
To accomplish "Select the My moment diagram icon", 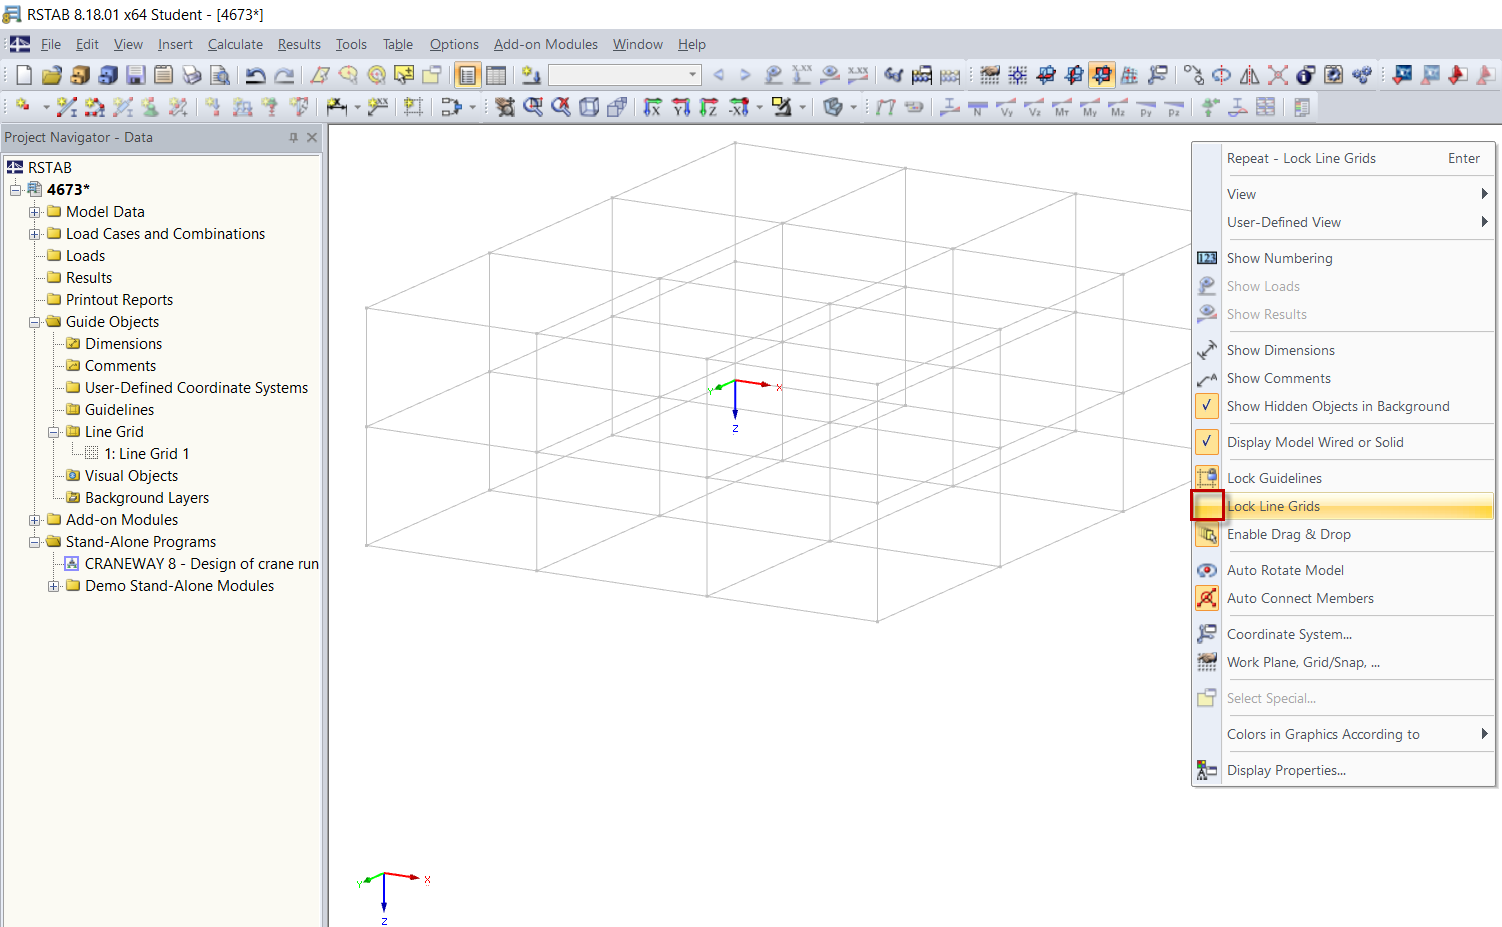I will [x=1089, y=107].
